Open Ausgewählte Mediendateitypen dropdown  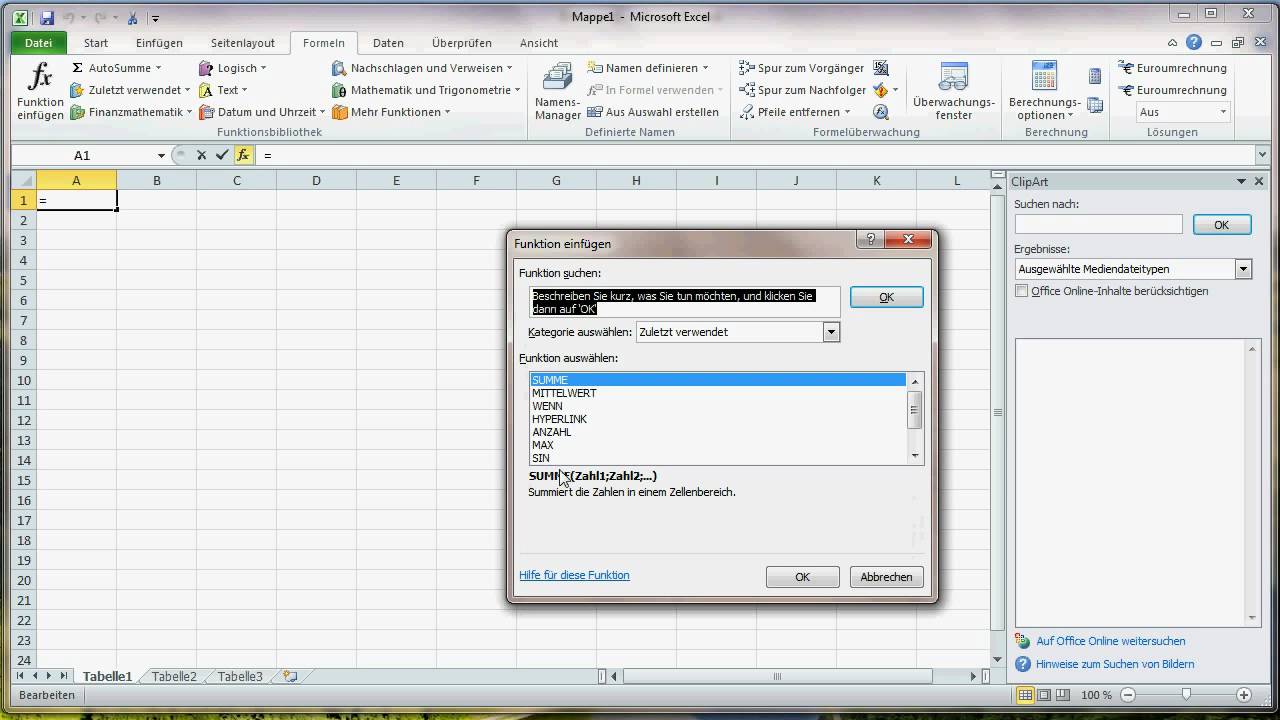pos(1243,269)
